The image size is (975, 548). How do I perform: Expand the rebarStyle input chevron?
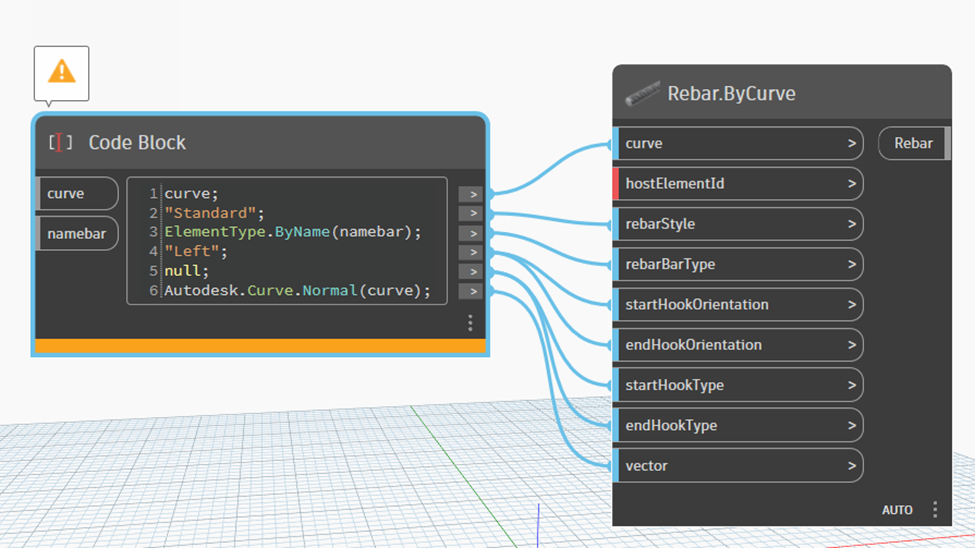[x=852, y=224]
